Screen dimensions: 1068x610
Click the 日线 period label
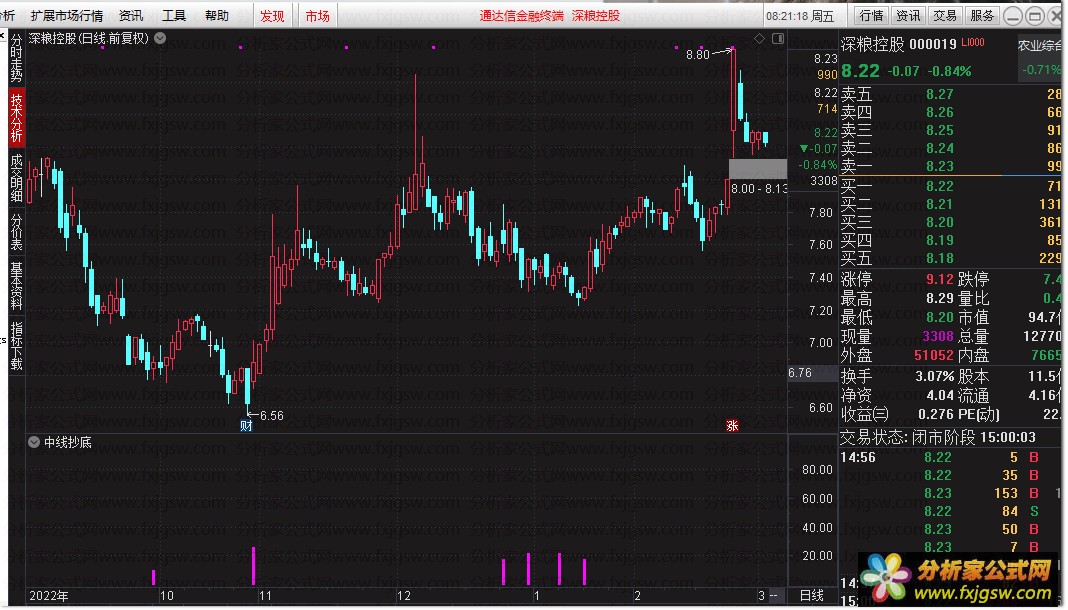(x=812, y=596)
